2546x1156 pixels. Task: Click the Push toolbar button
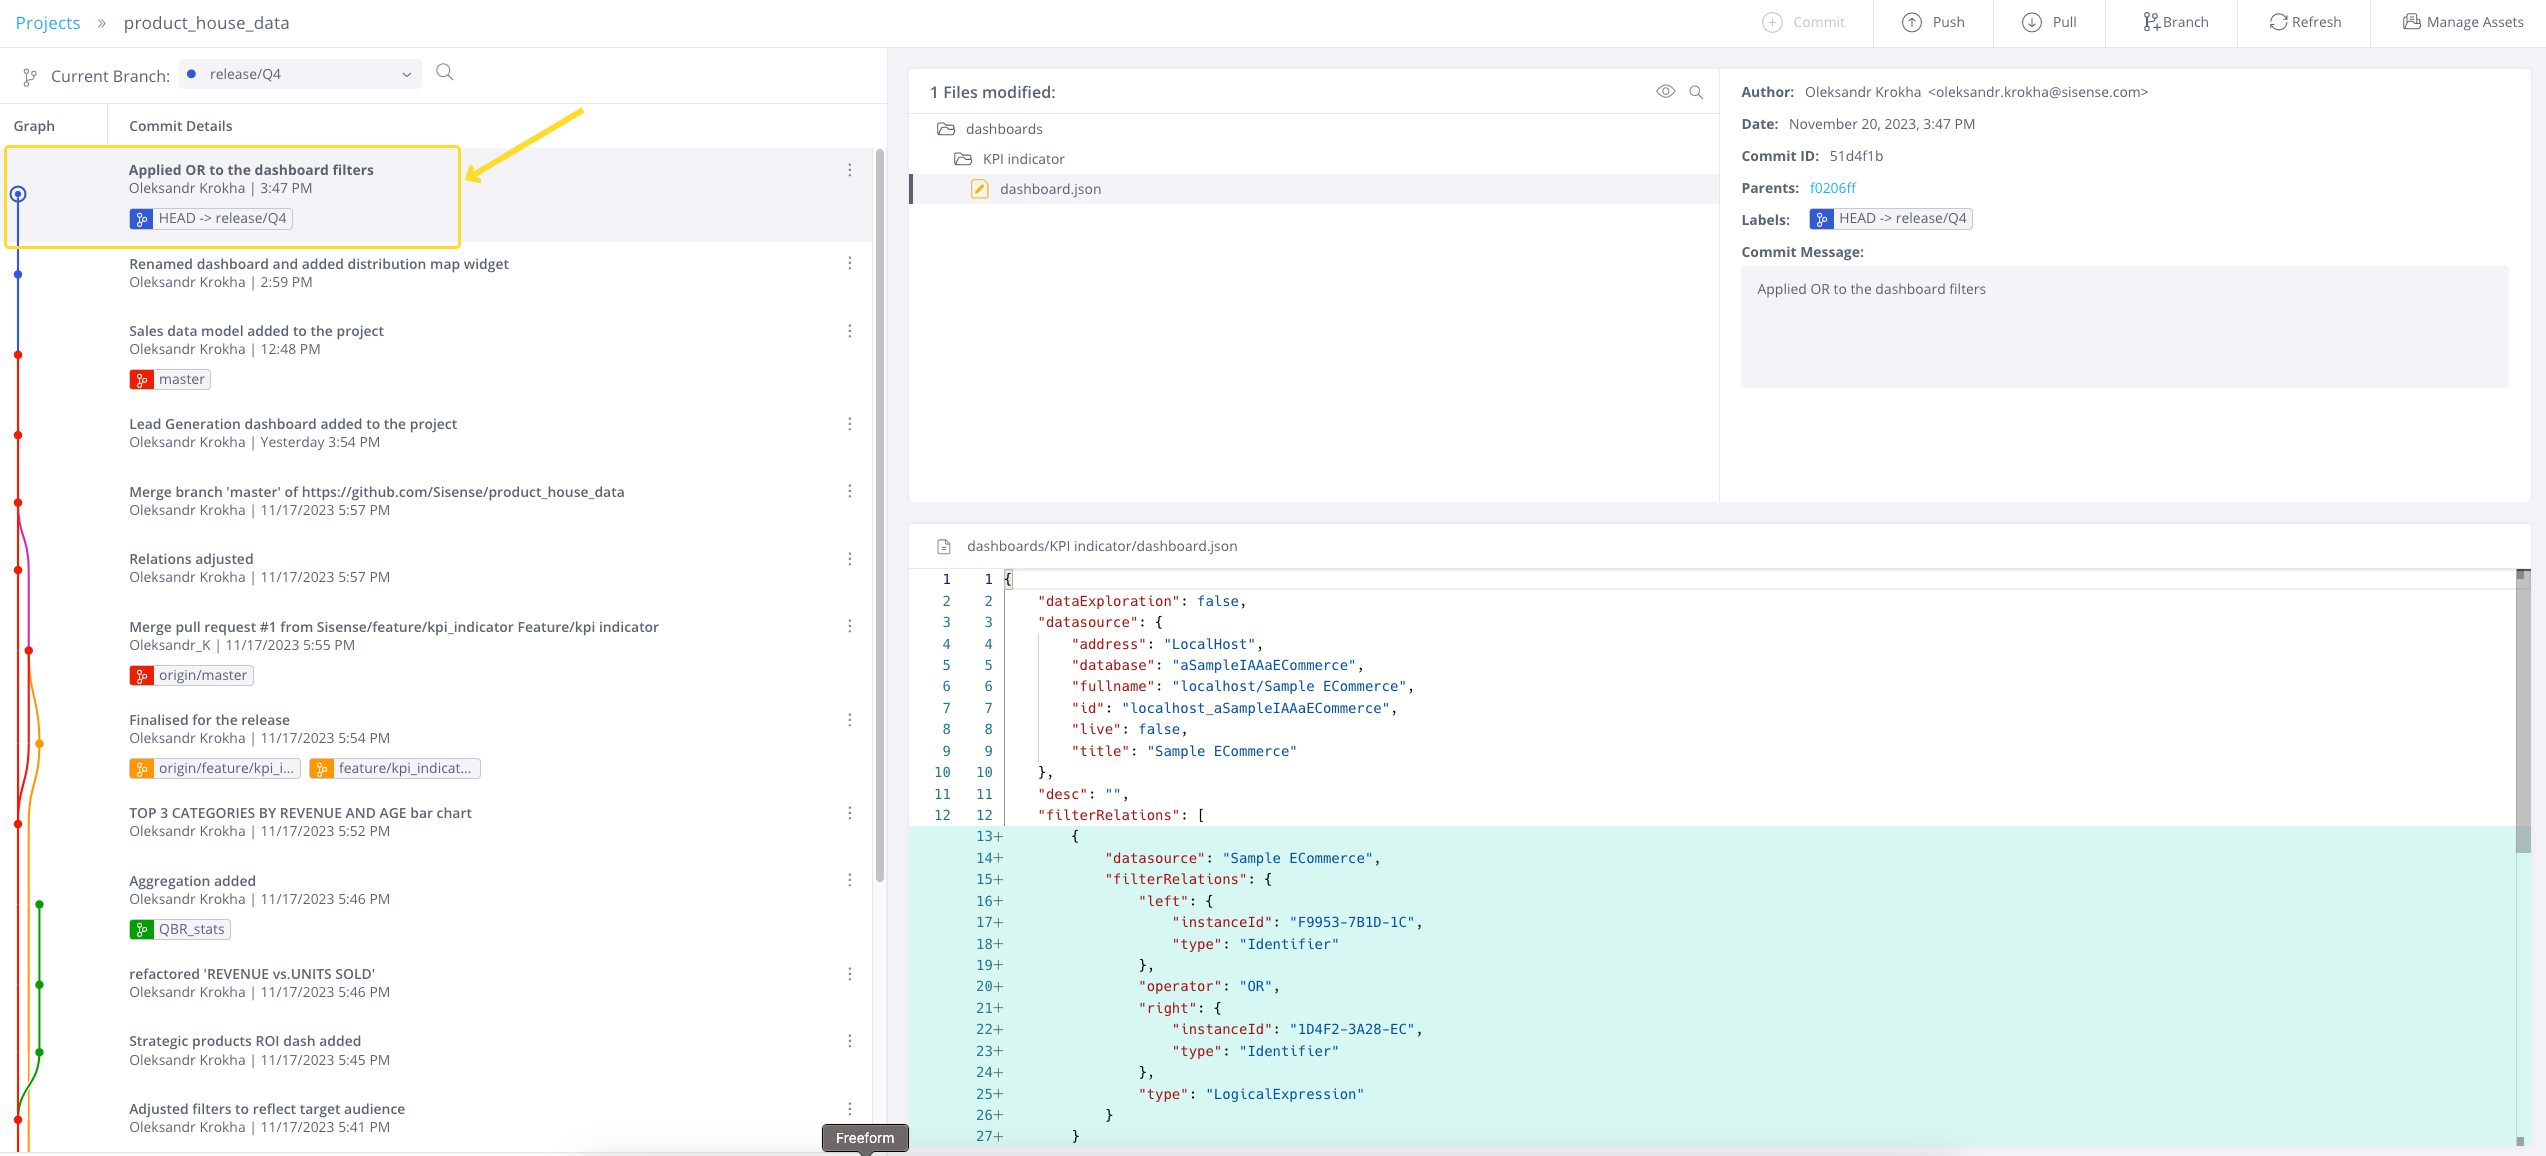[x=1933, y=22]
